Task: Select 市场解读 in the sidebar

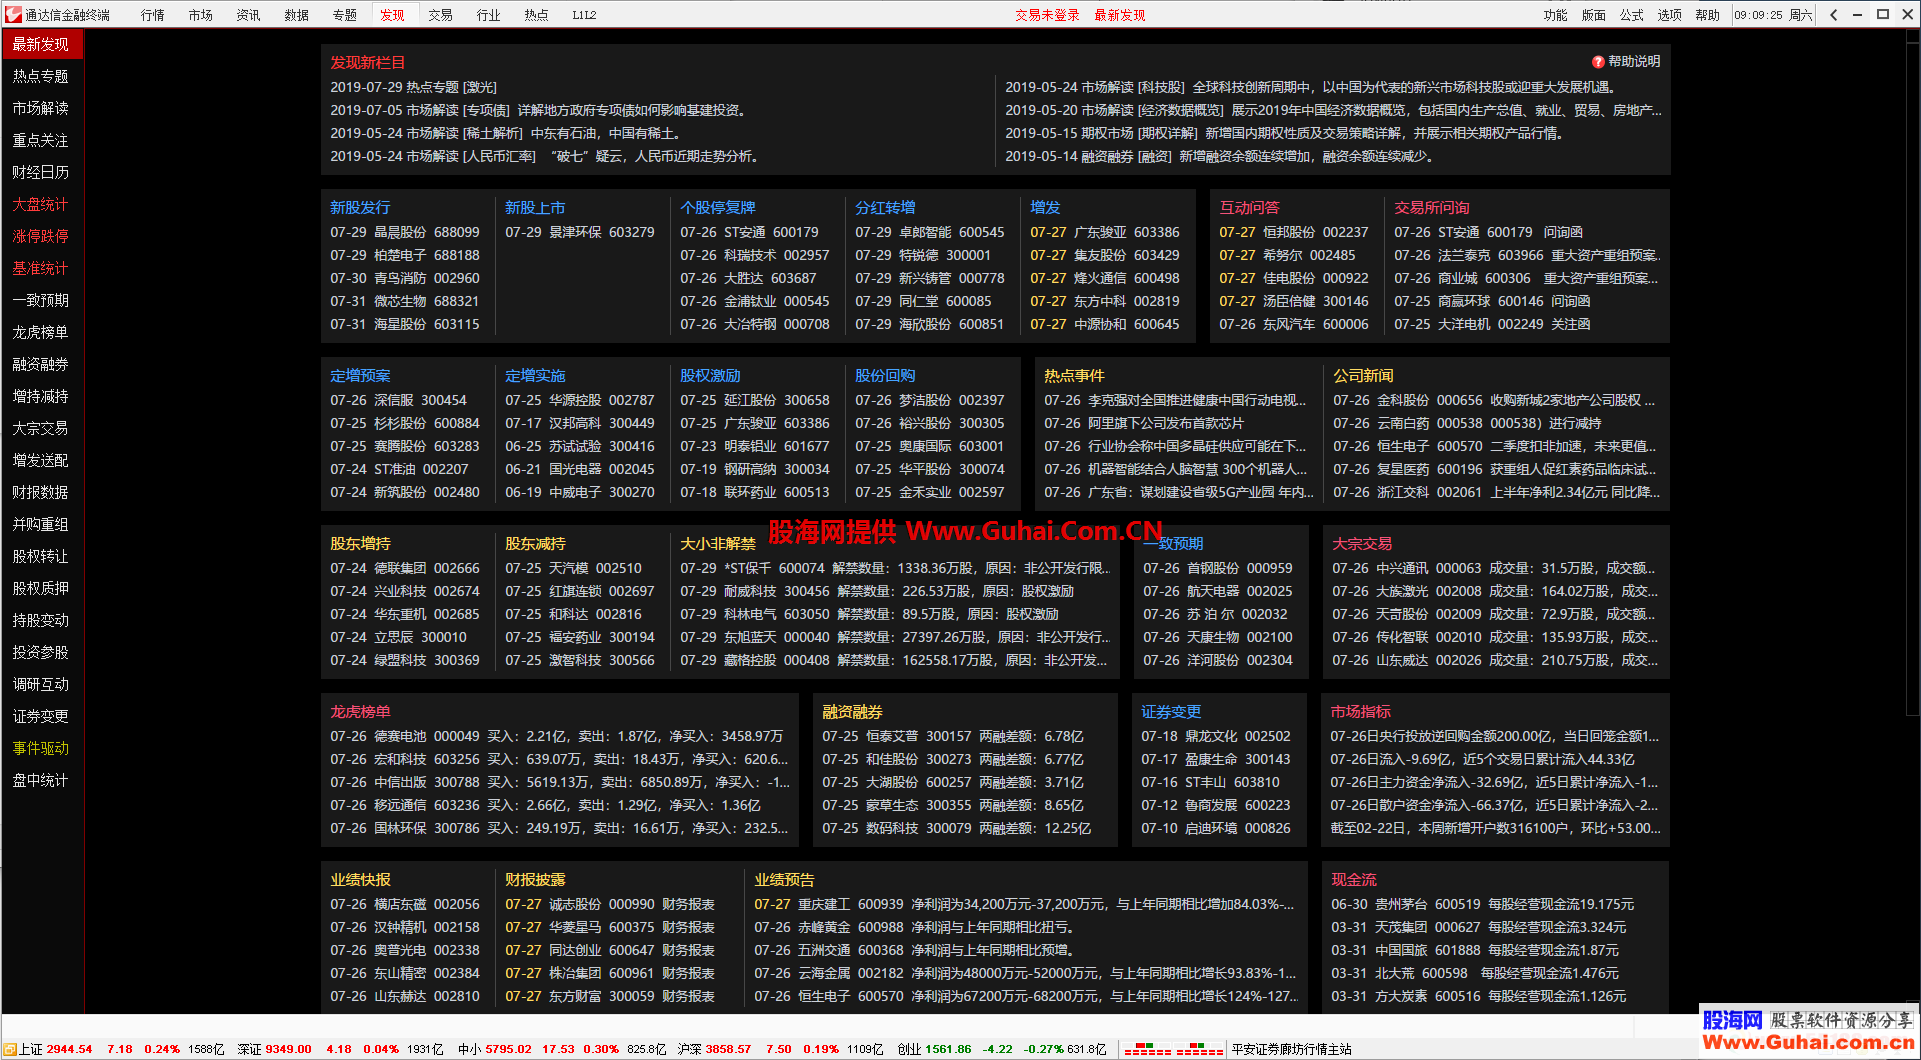Action: (41, 108)
